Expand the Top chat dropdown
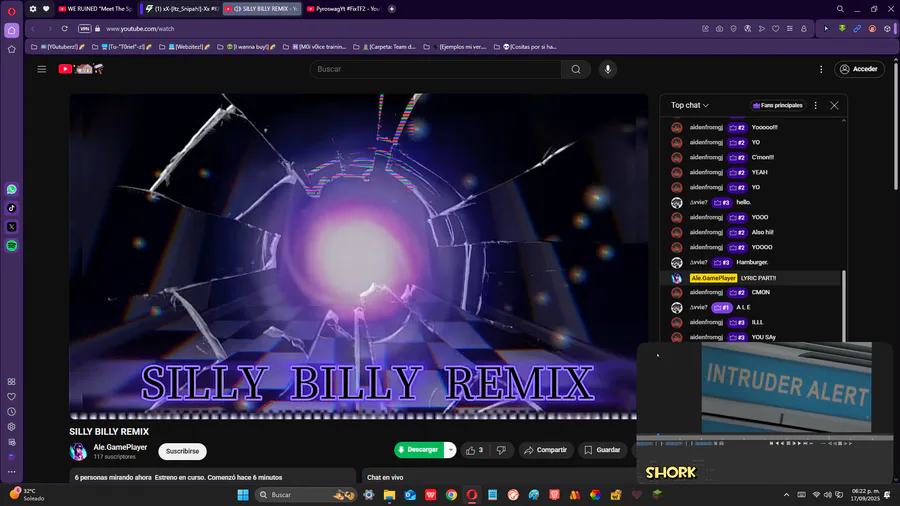Screen dimensions: 900x506 tap(690, 106)
